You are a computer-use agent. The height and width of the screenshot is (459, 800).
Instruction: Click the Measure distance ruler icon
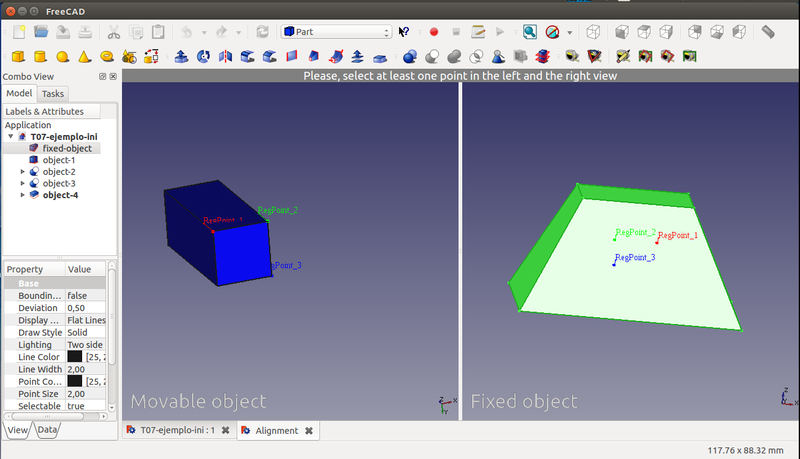click(768, 32)
